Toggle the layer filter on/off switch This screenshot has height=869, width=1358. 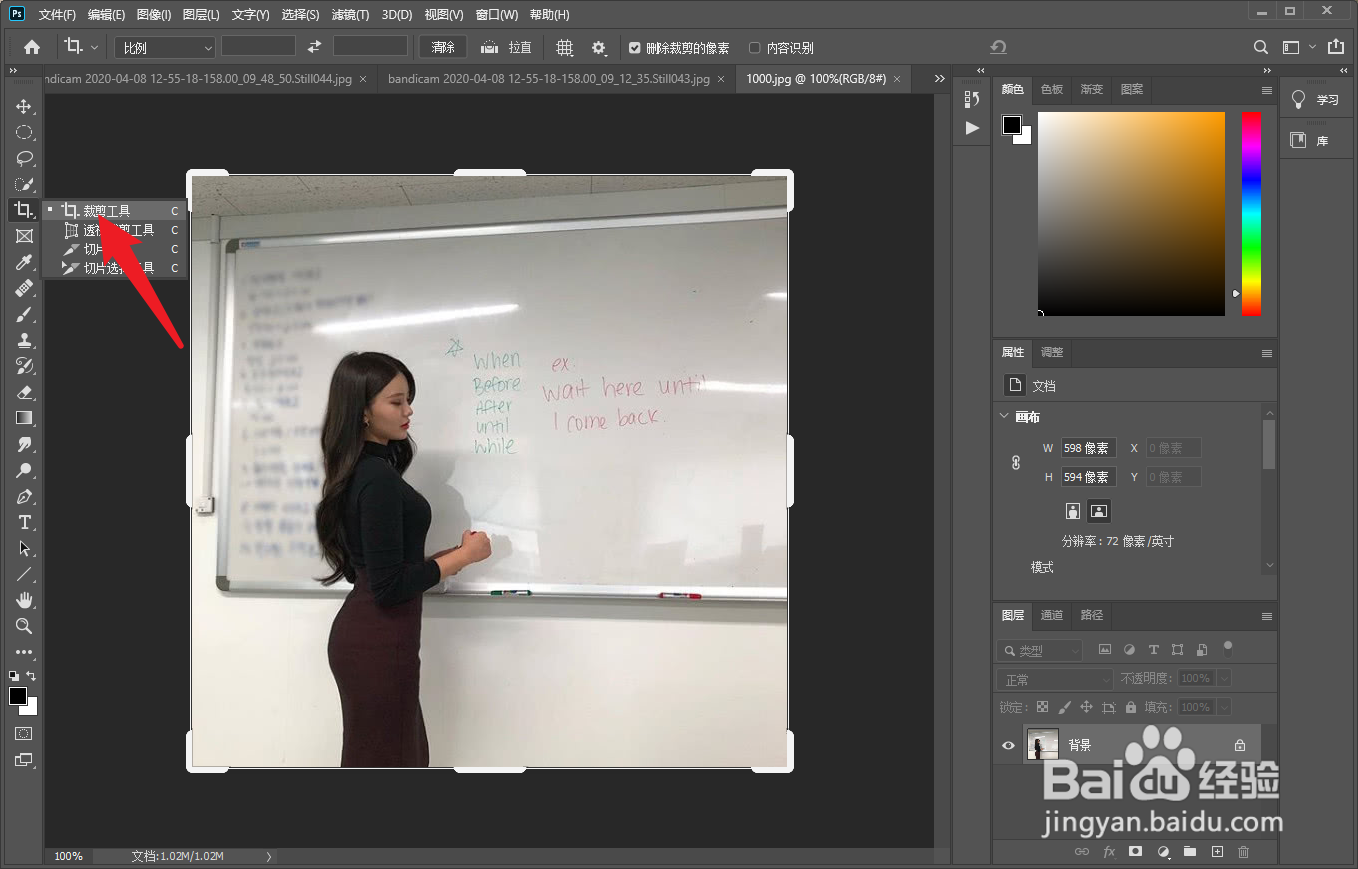[x=1228, y=648]
